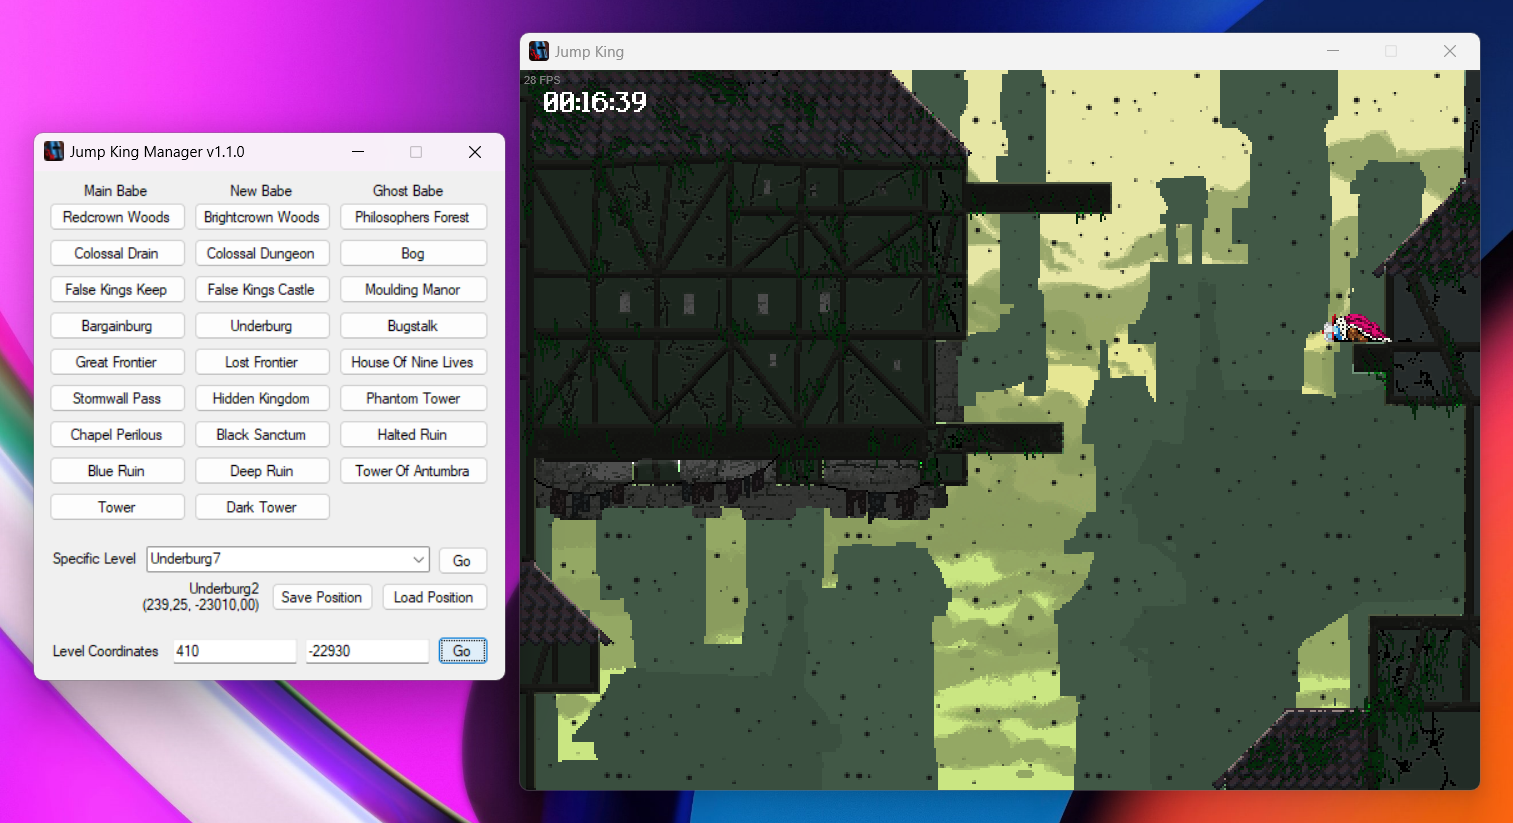Go to Redcrown Woods
Screen dimensions: 1513x823
click(x=117, y=217)
